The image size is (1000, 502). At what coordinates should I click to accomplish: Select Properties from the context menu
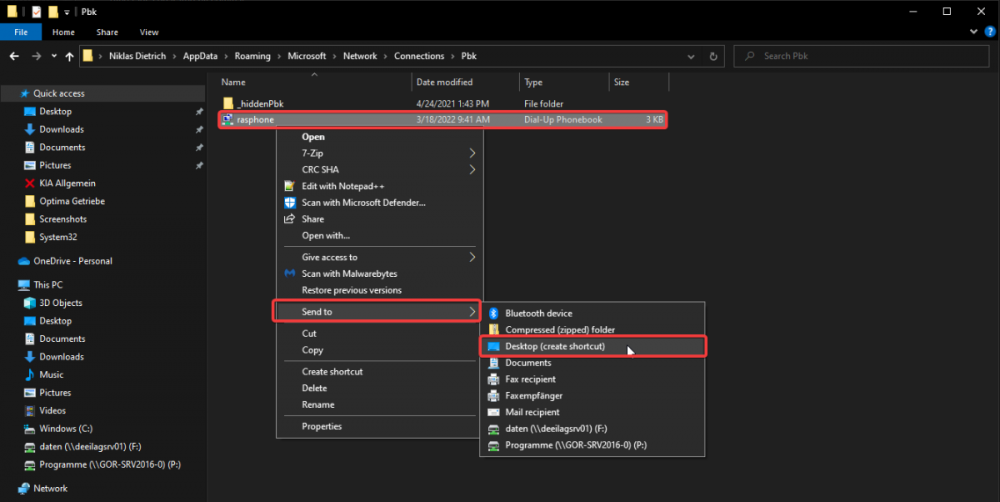(321, 426)
